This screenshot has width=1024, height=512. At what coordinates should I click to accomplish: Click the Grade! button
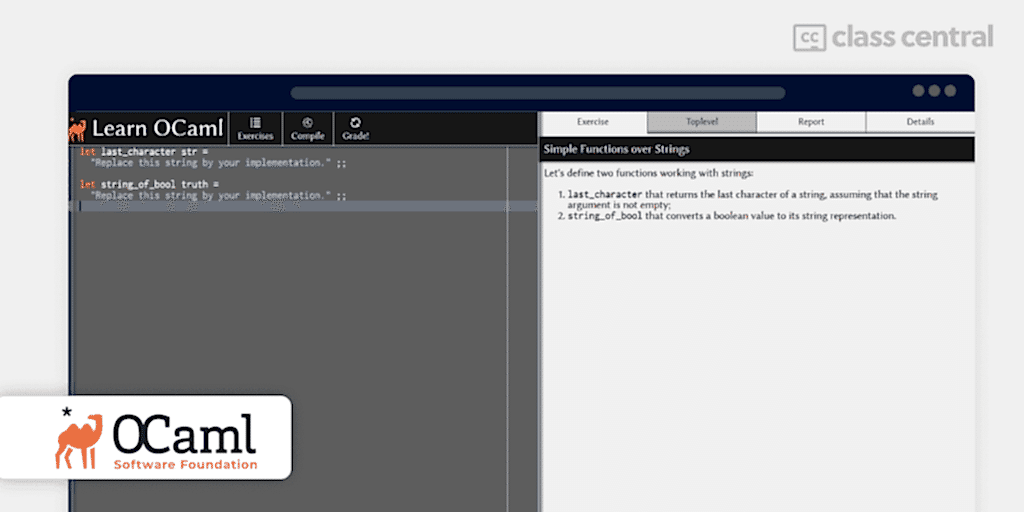pos(356,129)
